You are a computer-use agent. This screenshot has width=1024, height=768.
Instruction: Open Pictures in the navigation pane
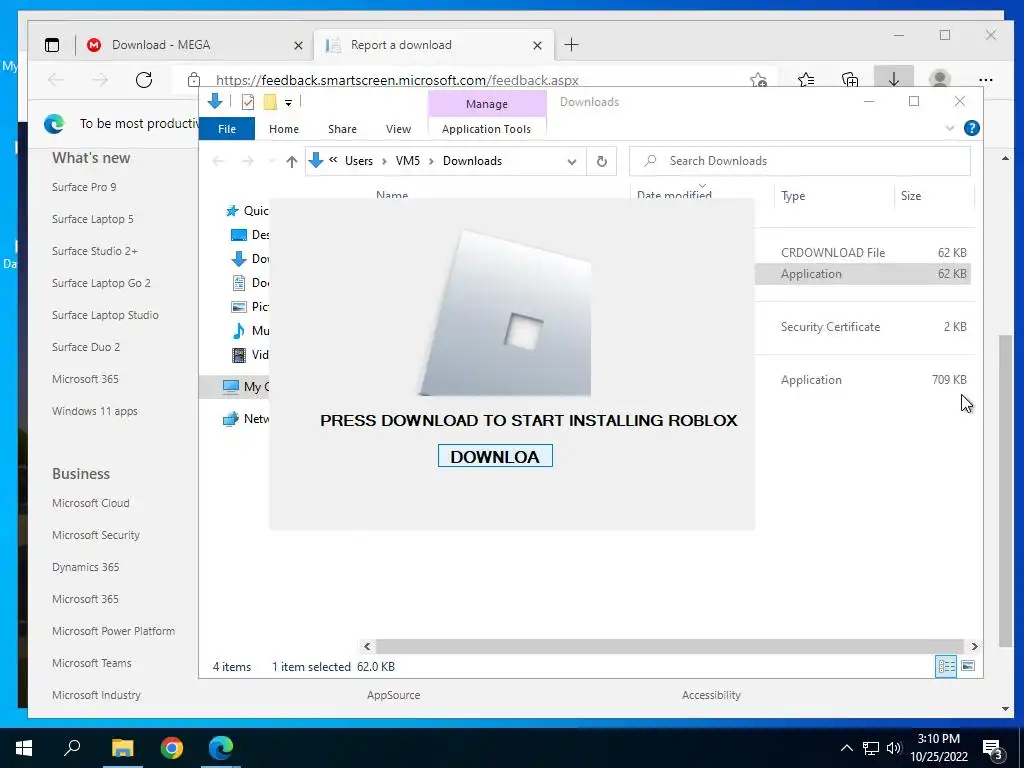250,306
